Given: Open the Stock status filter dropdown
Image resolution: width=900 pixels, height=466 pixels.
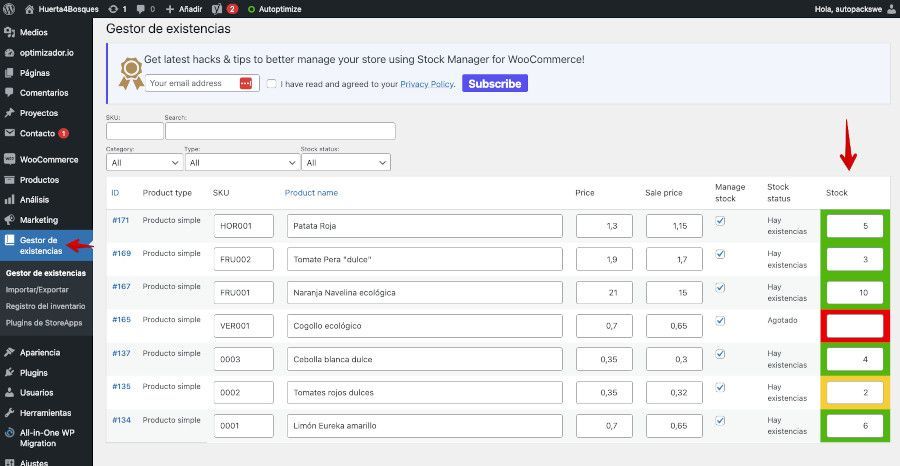Looking at the screenshot, I should pos(346,162).
